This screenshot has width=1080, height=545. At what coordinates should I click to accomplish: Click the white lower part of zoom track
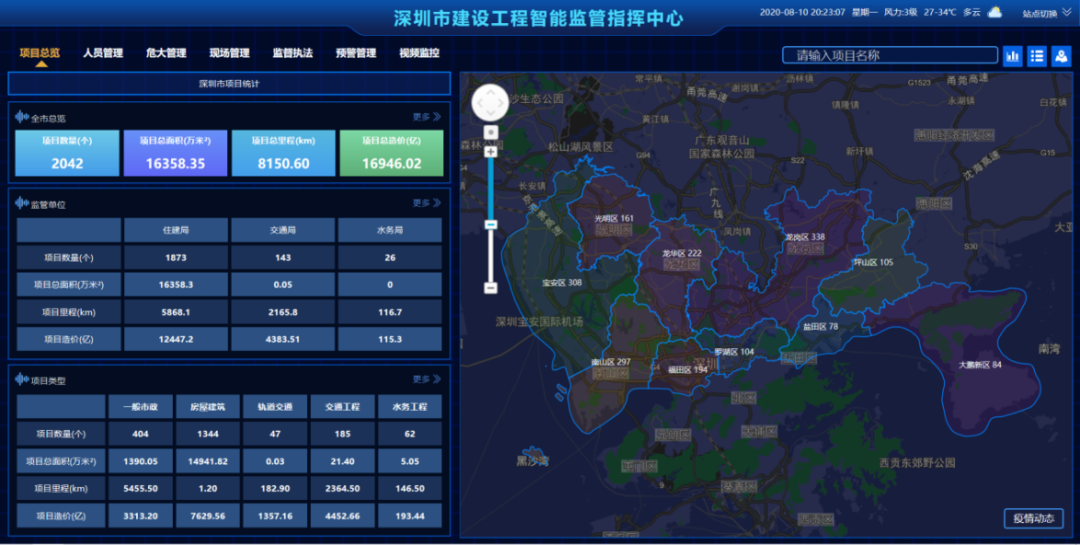[x=490, y=256]
